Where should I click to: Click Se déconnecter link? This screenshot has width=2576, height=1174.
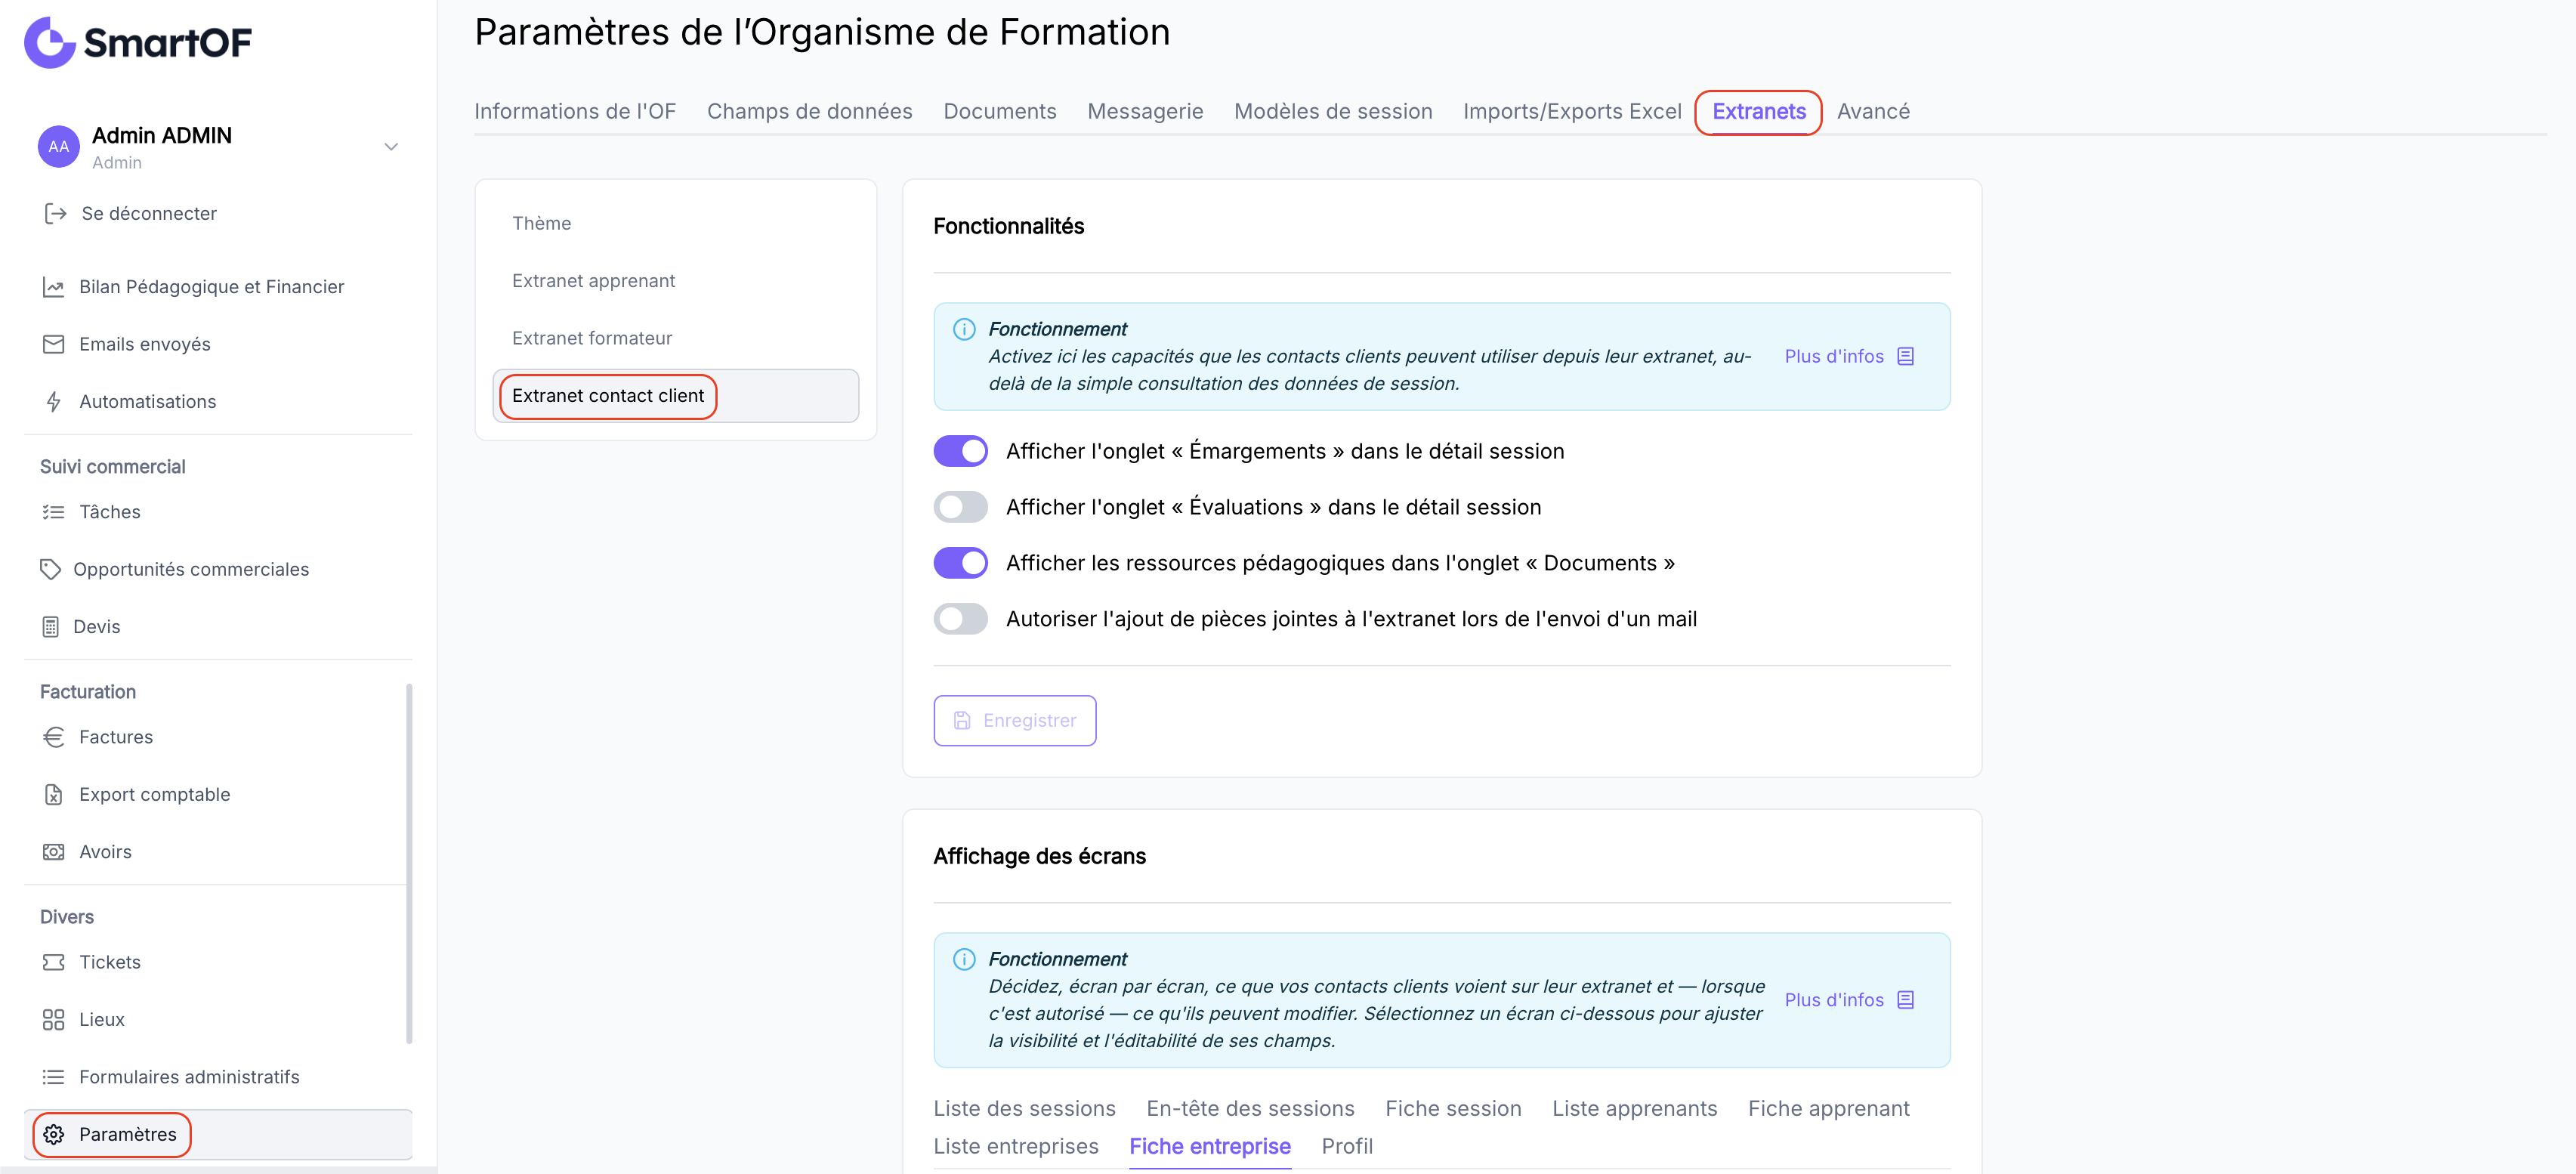149,213
